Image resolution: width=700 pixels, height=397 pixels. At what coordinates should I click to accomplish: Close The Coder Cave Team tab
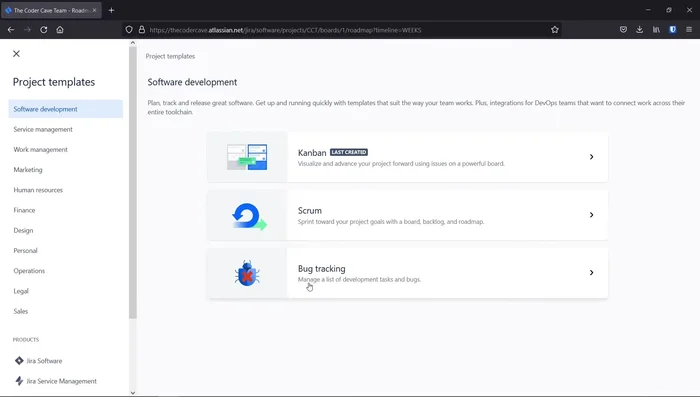coord(94,10)
